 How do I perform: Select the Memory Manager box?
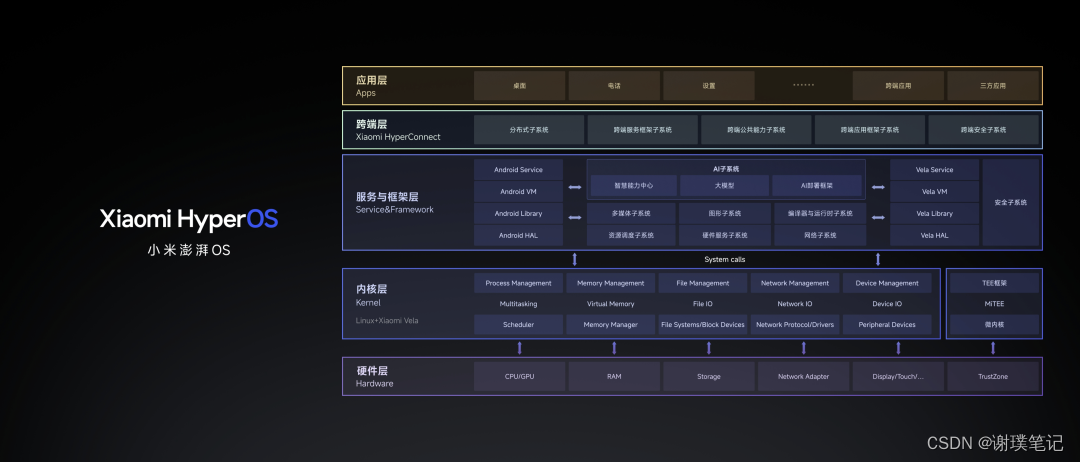point(610,324)
